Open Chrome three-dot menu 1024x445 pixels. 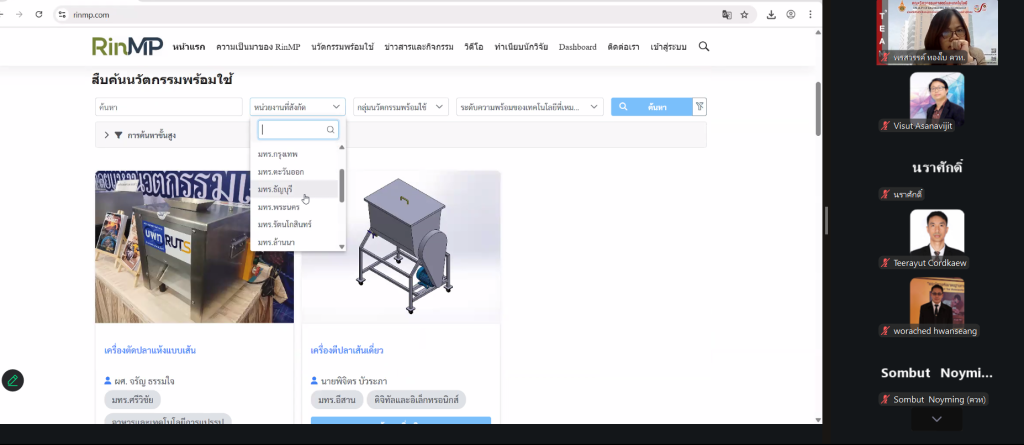[x=810, y=15]
